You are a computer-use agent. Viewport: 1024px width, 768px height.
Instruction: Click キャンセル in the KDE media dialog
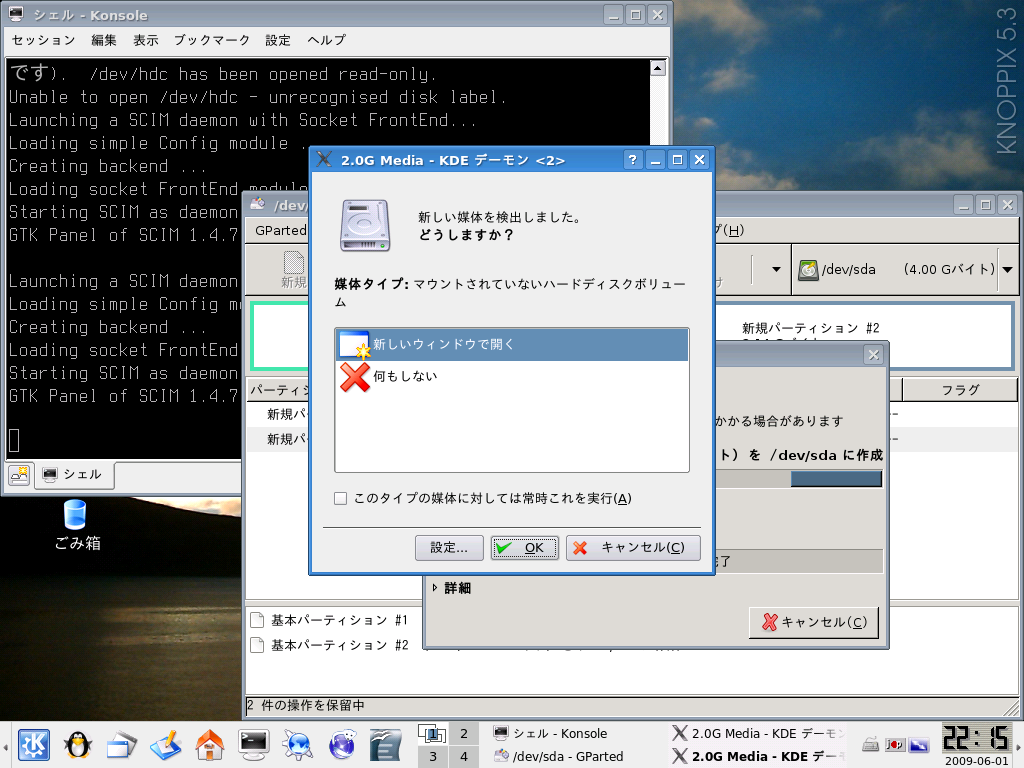pos(633,548)
